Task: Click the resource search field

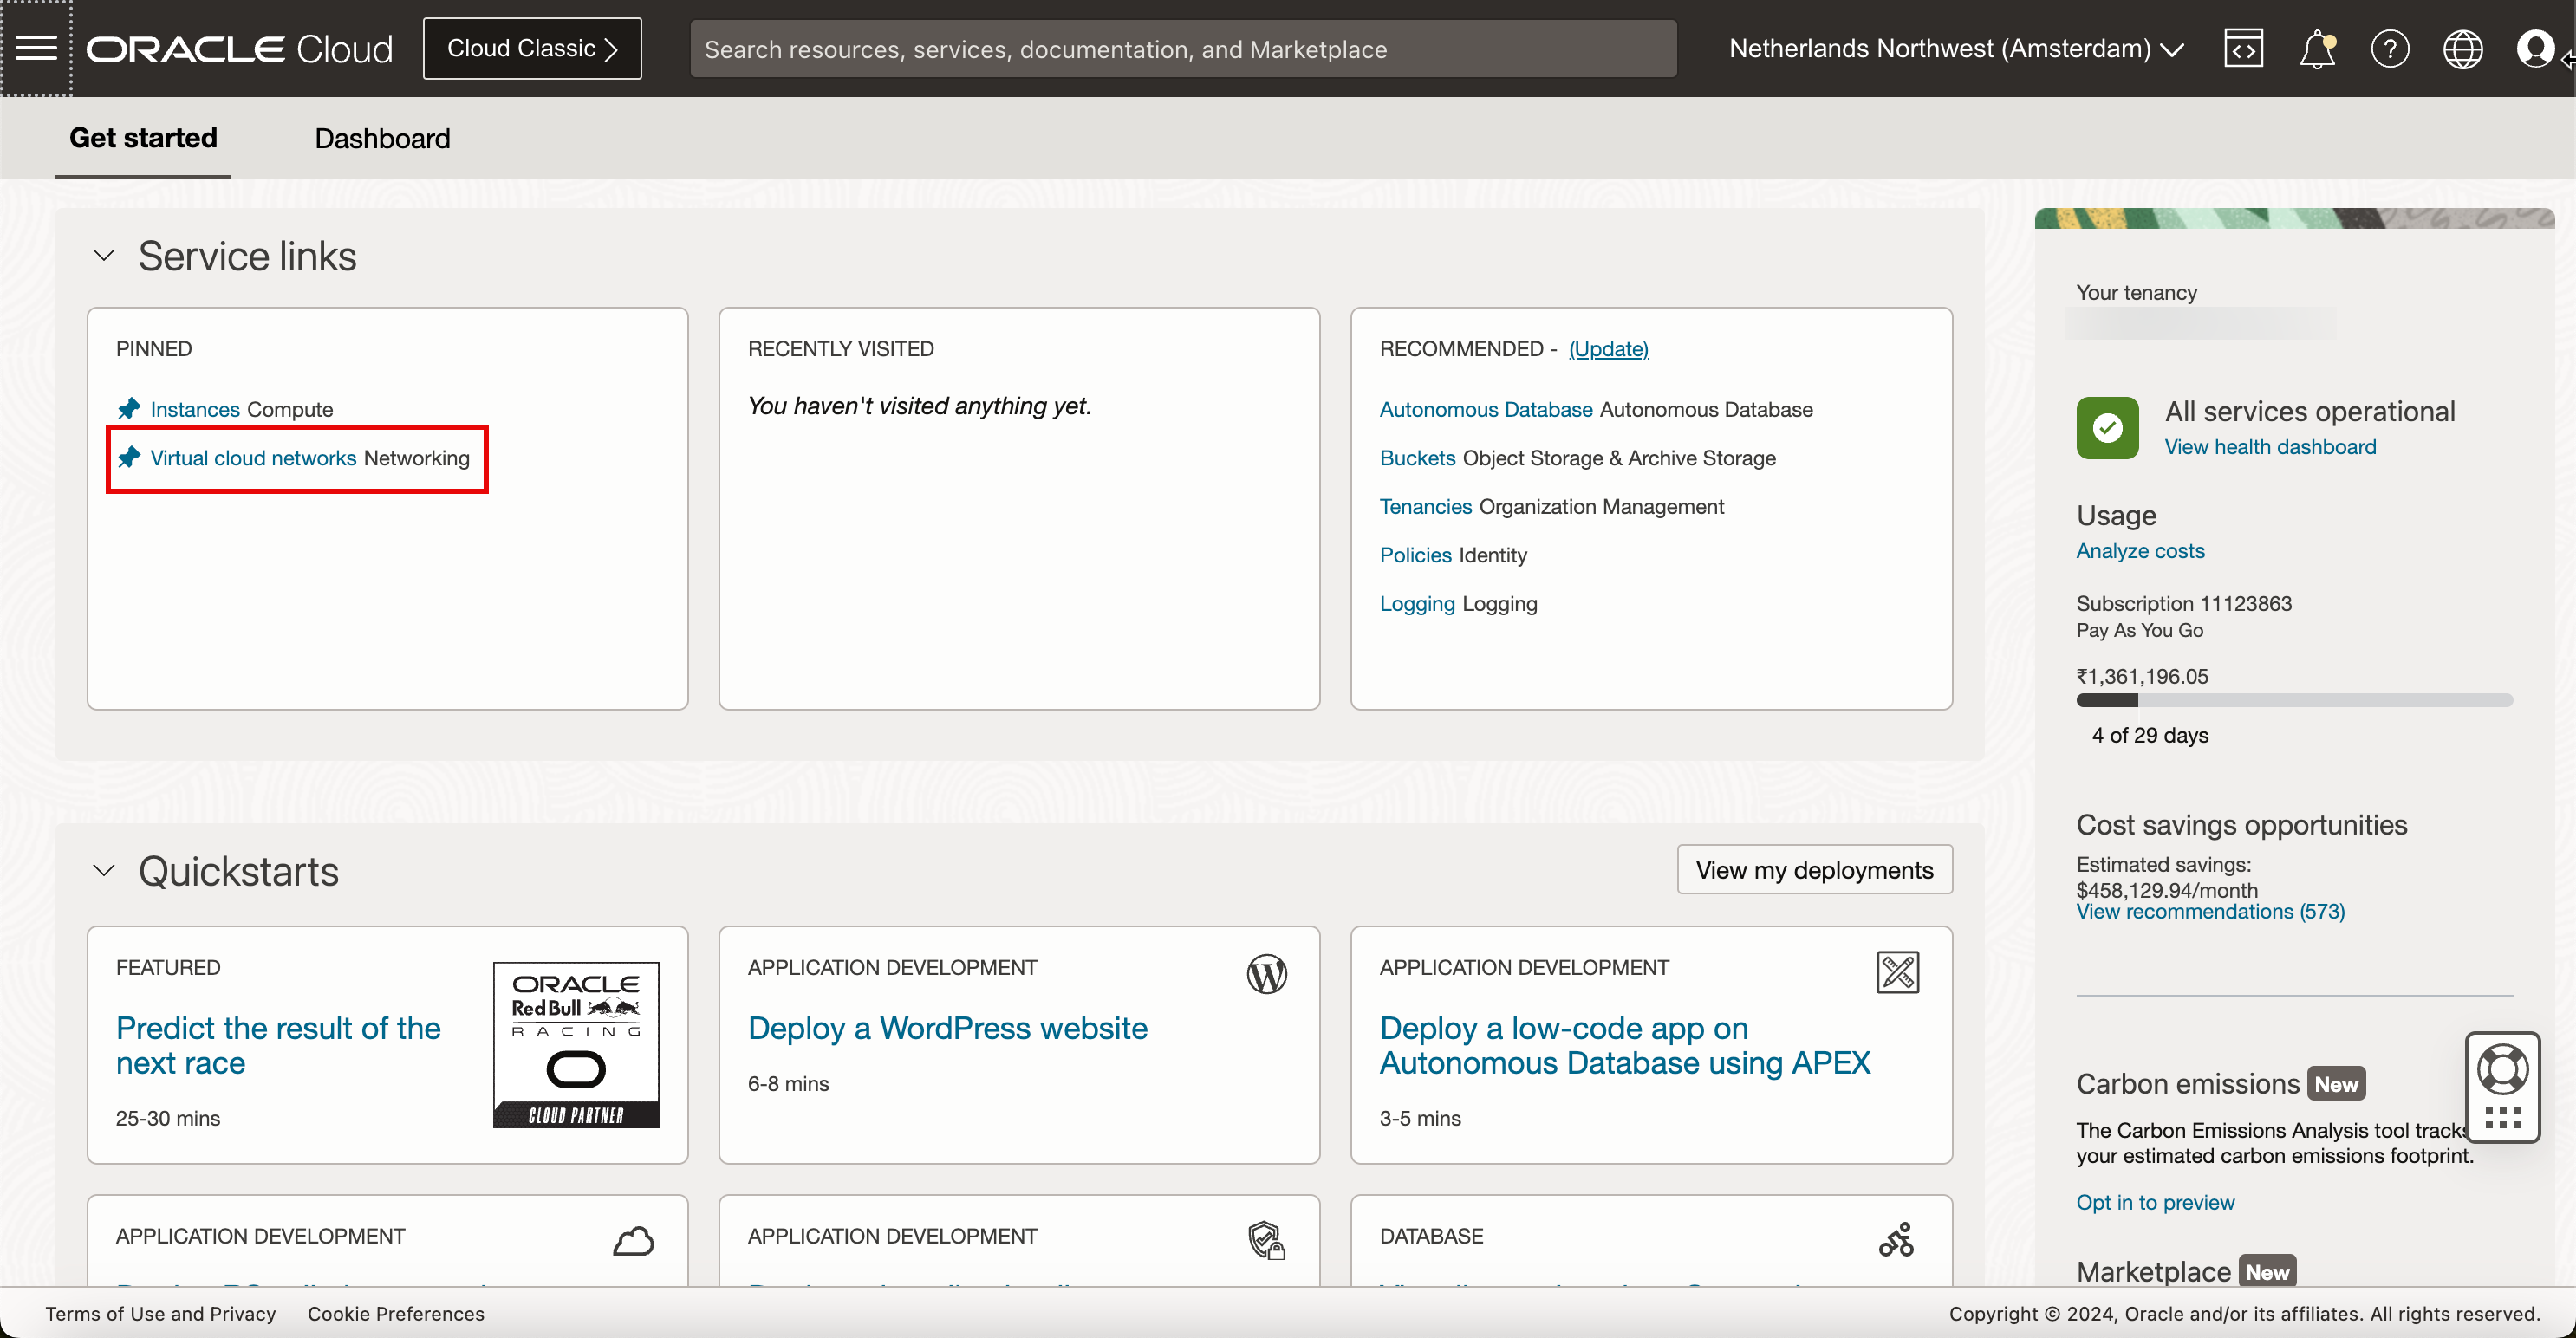Action: tap(1183, 48)
